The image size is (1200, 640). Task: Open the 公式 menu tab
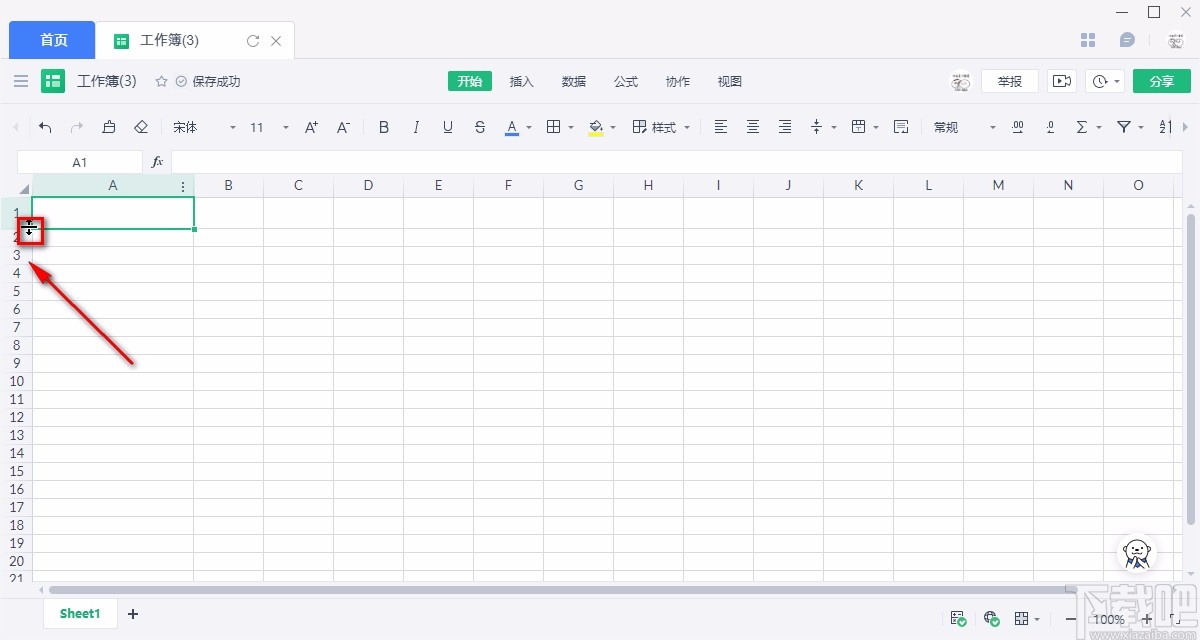click(626, 81)
